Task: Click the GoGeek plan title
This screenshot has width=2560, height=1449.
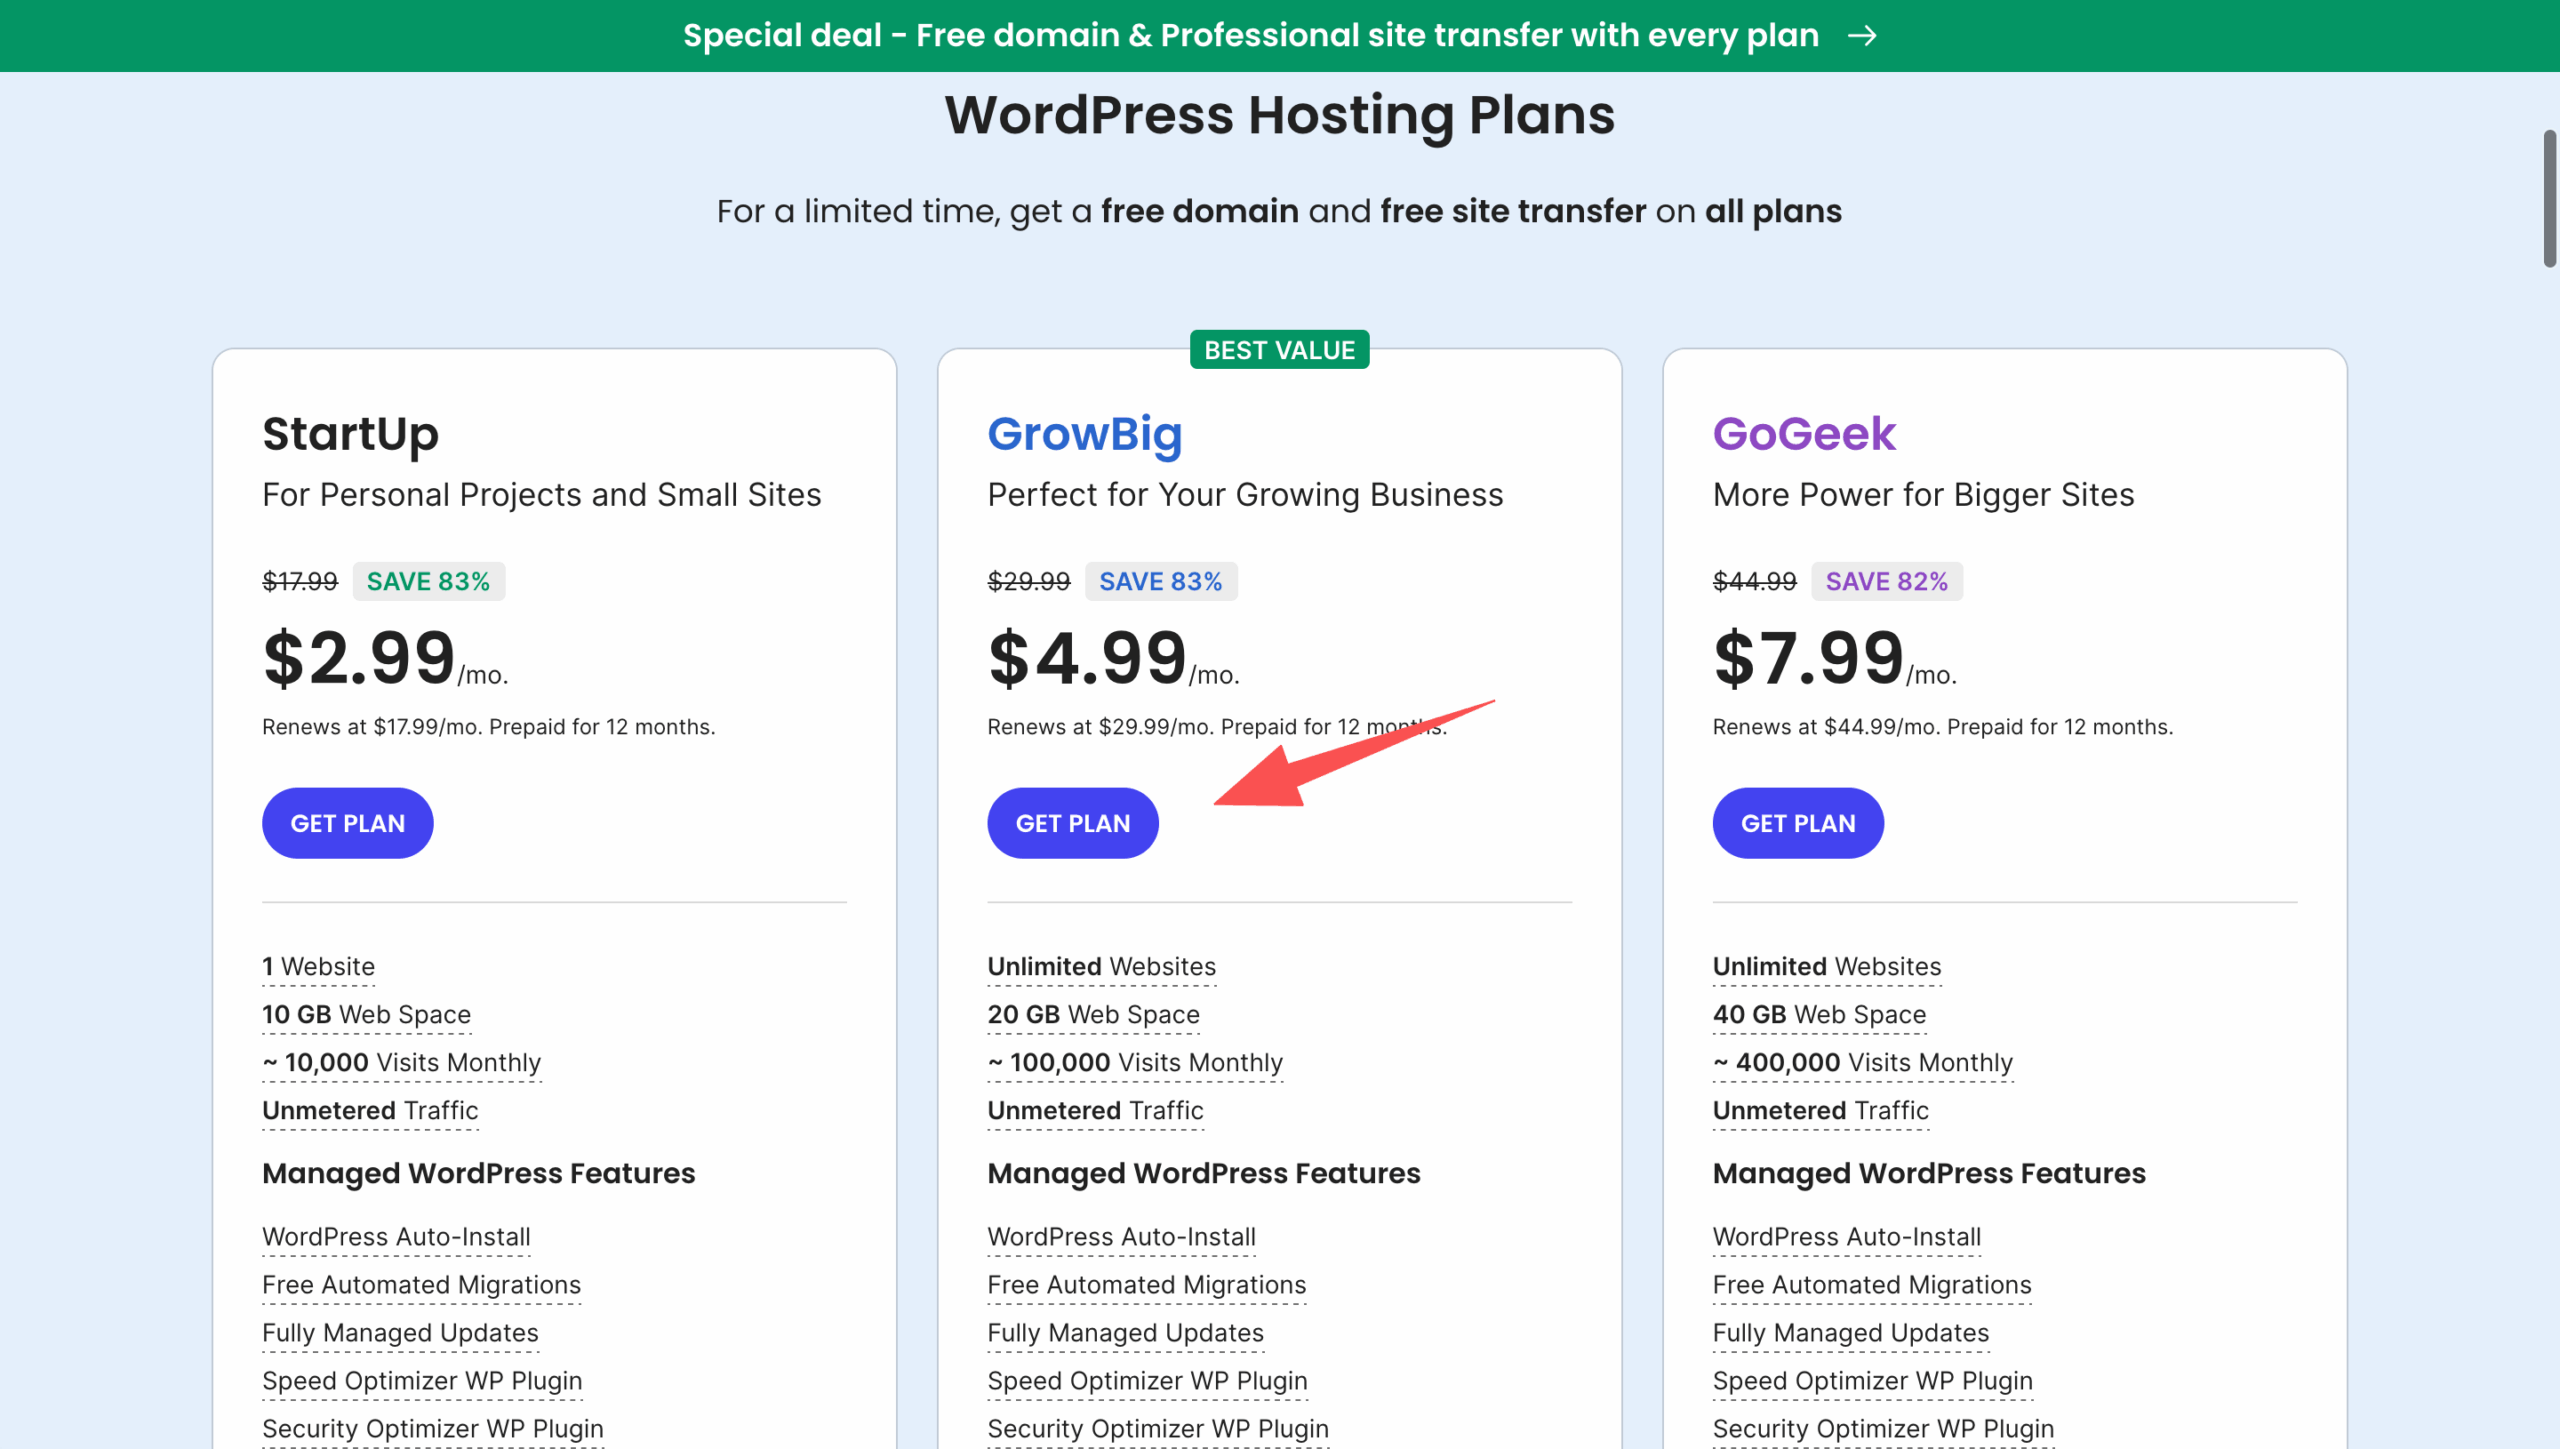Action: click(1803, 434)
